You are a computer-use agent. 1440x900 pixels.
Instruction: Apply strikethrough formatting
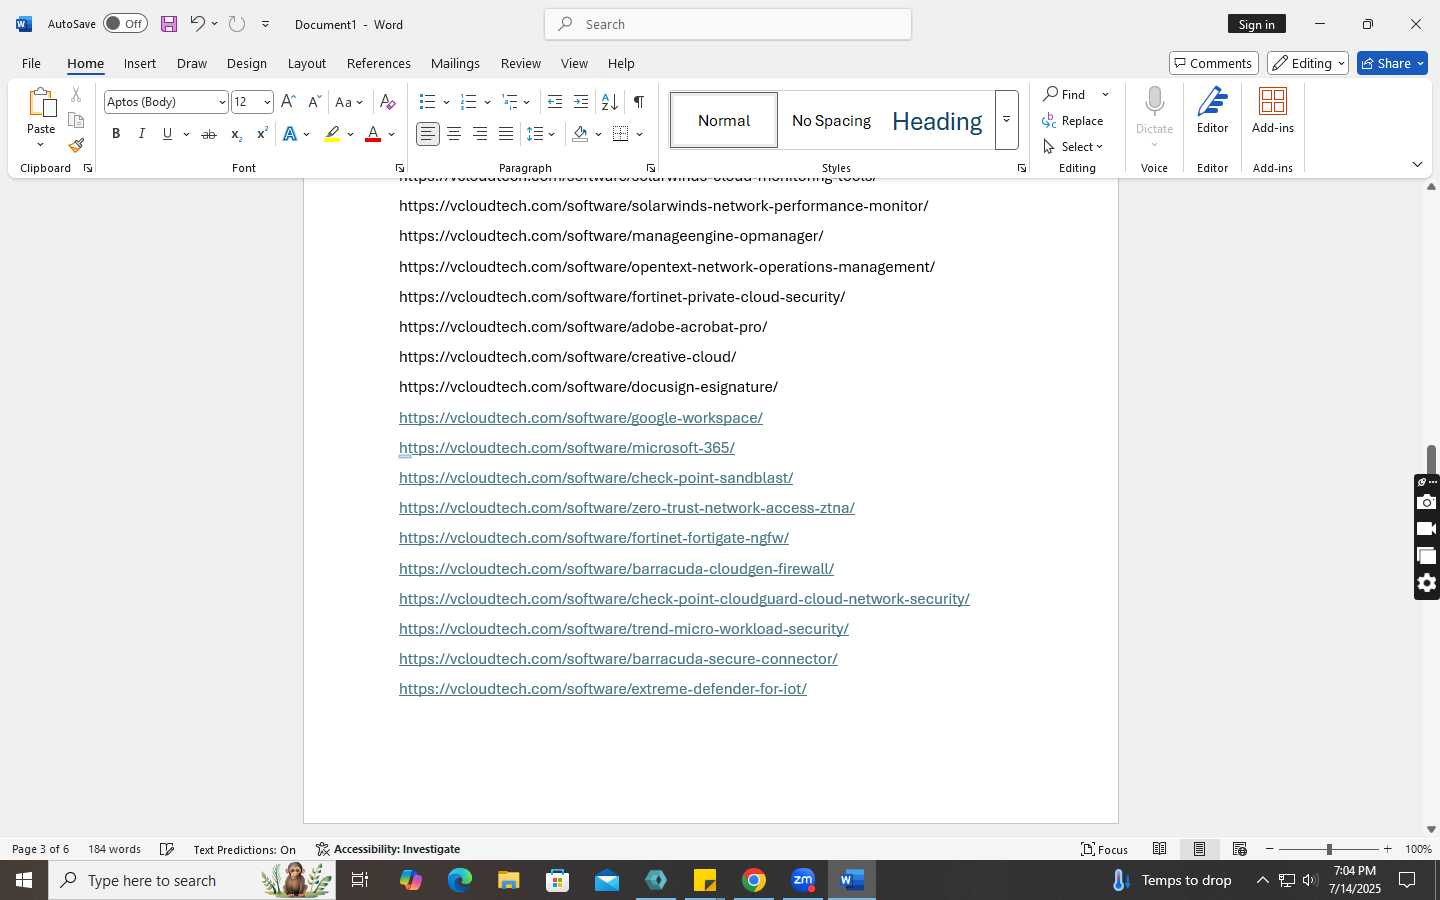pyautogui.click(x=208, y=134)
